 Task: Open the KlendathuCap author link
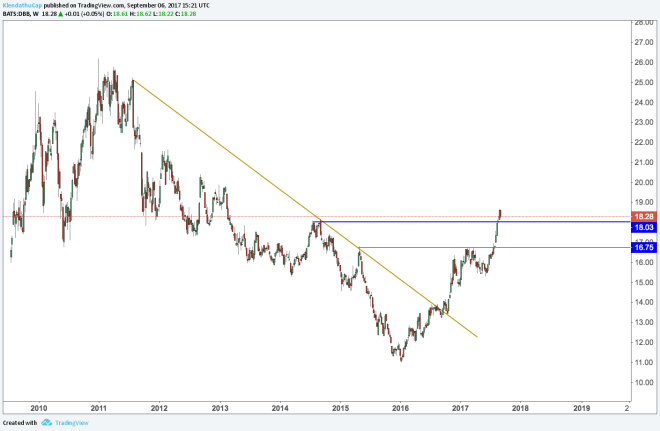tap(24, 5)
